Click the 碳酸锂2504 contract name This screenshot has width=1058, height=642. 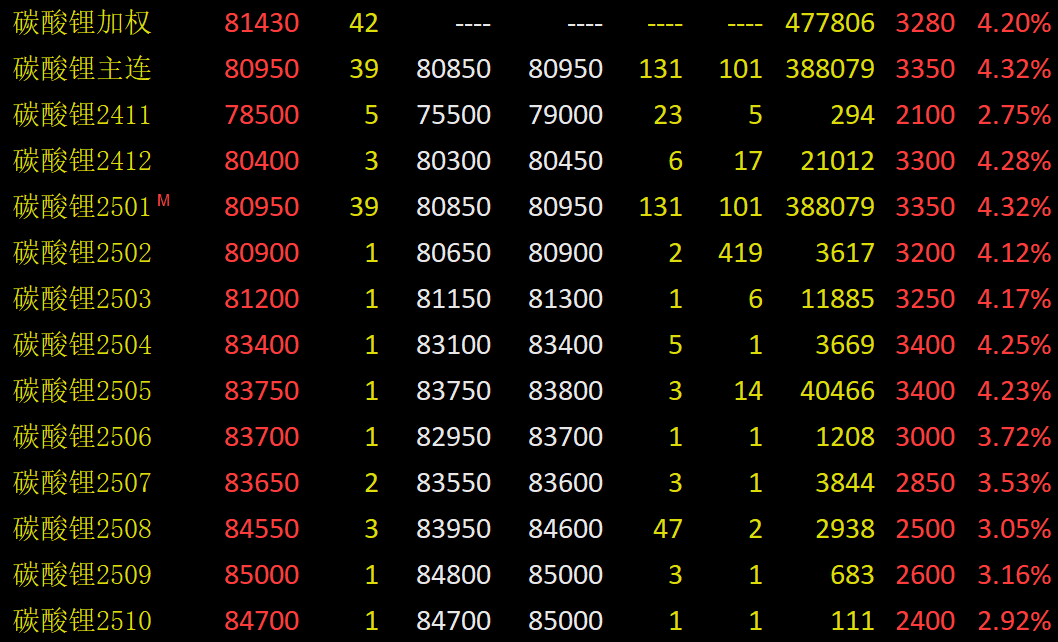pos(82,345)
